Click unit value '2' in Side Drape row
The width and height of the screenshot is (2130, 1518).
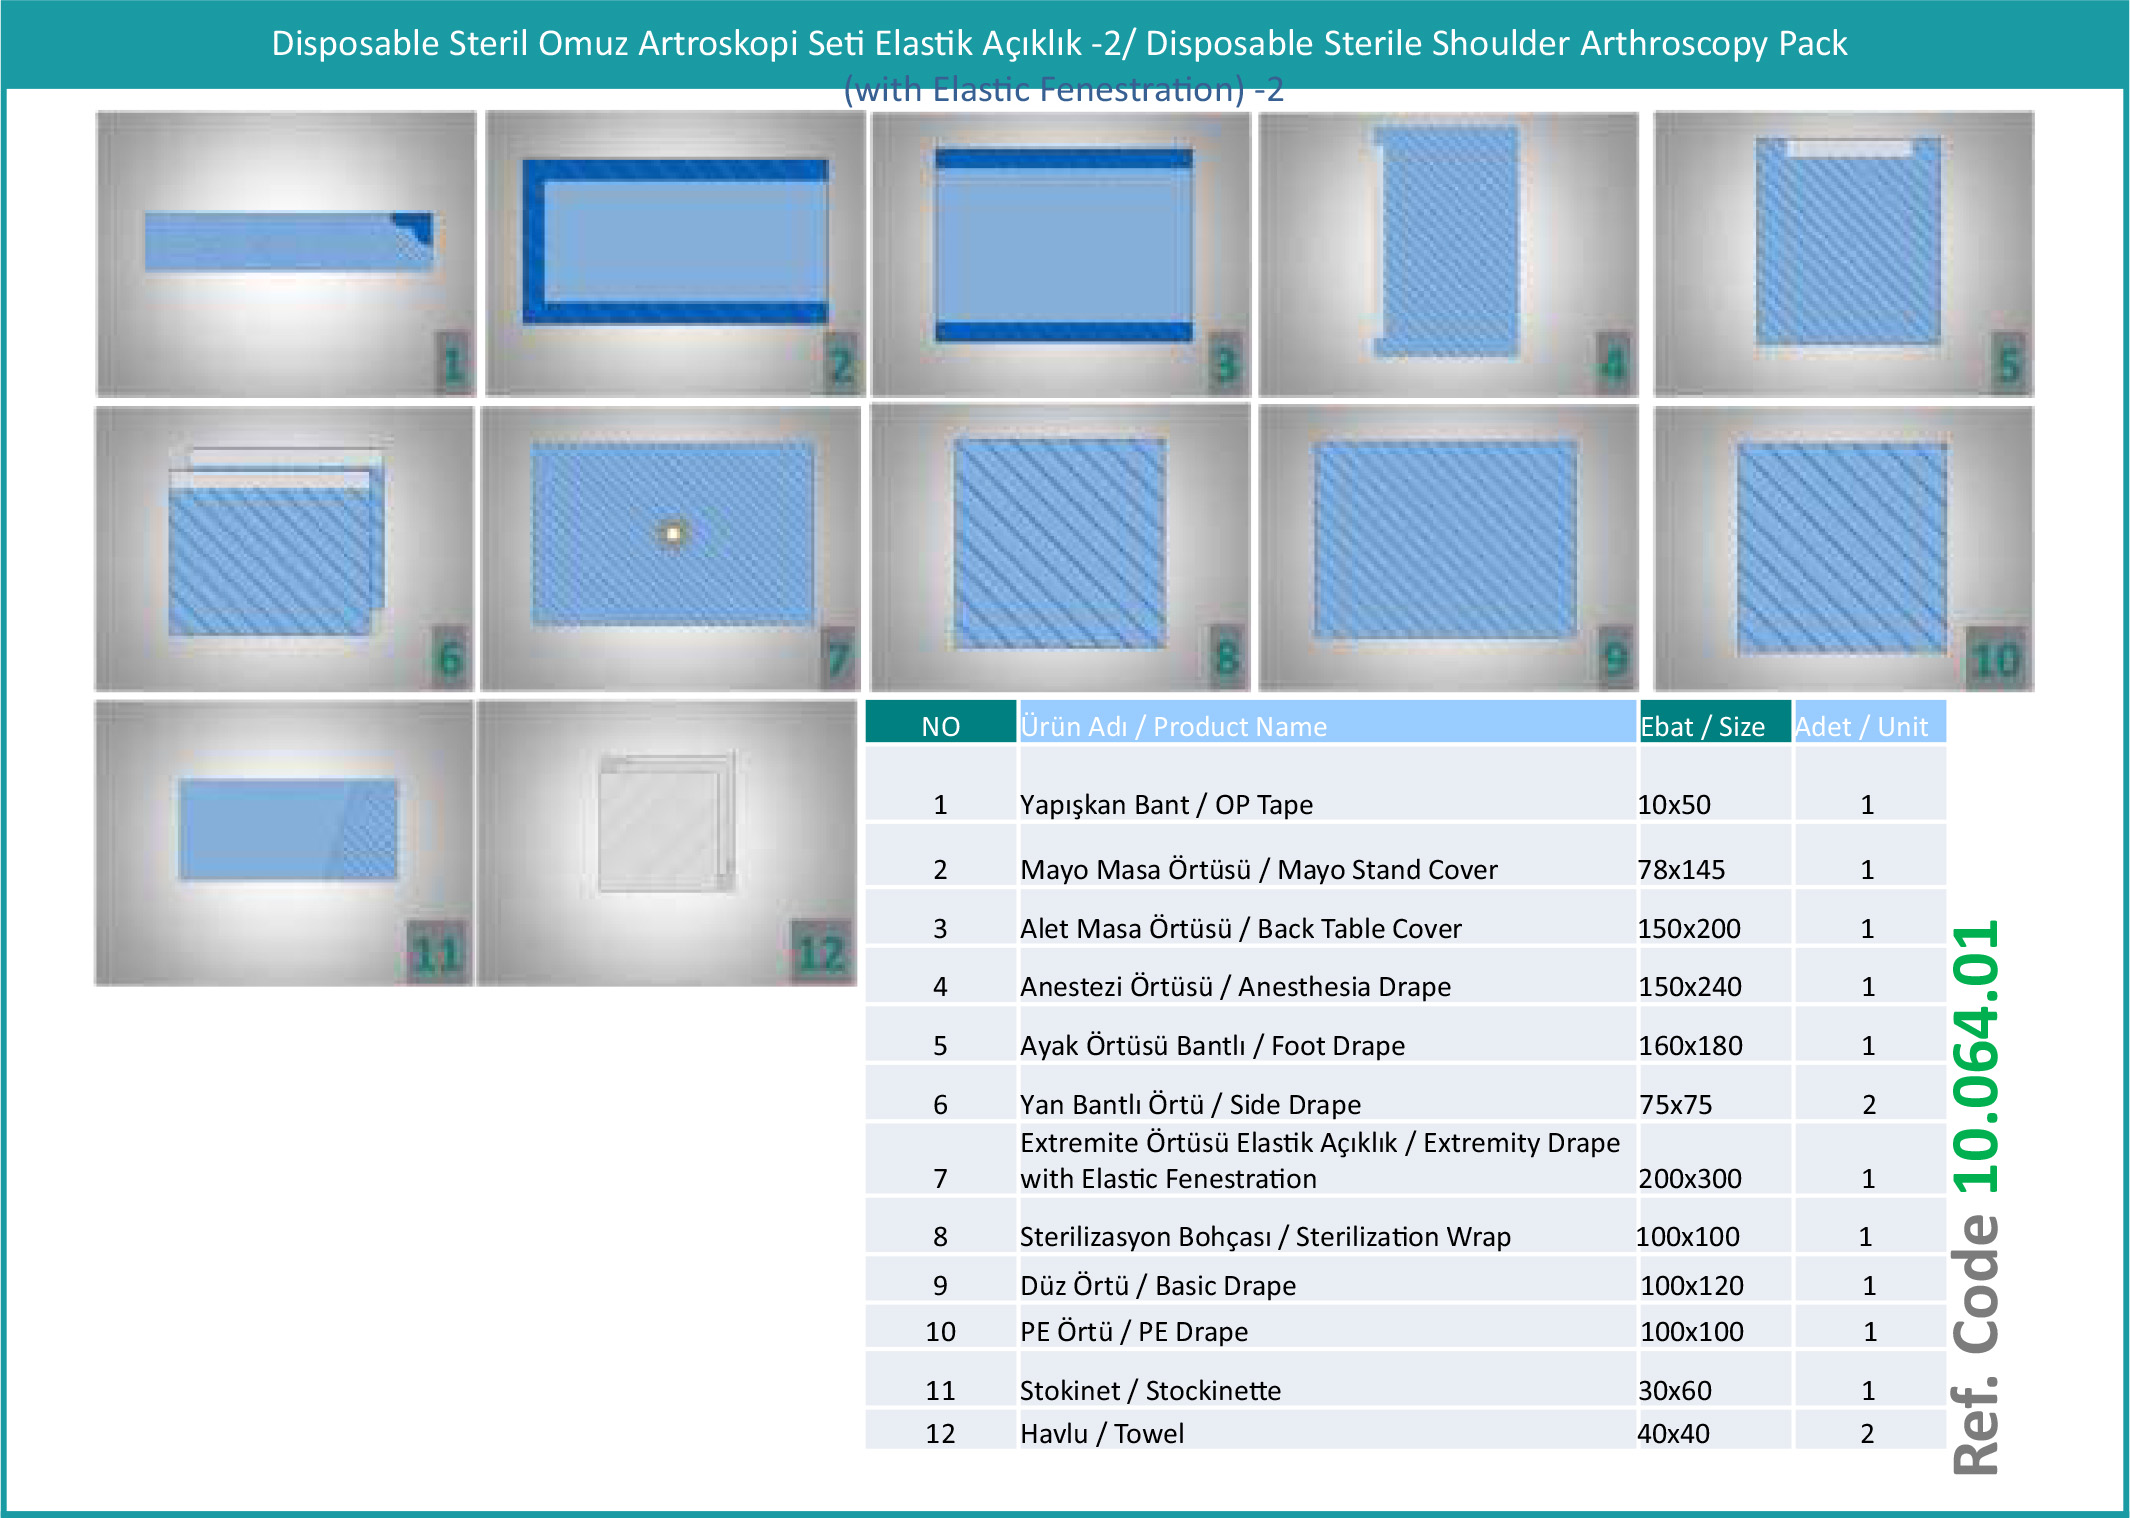[x=1869, y=1104]
